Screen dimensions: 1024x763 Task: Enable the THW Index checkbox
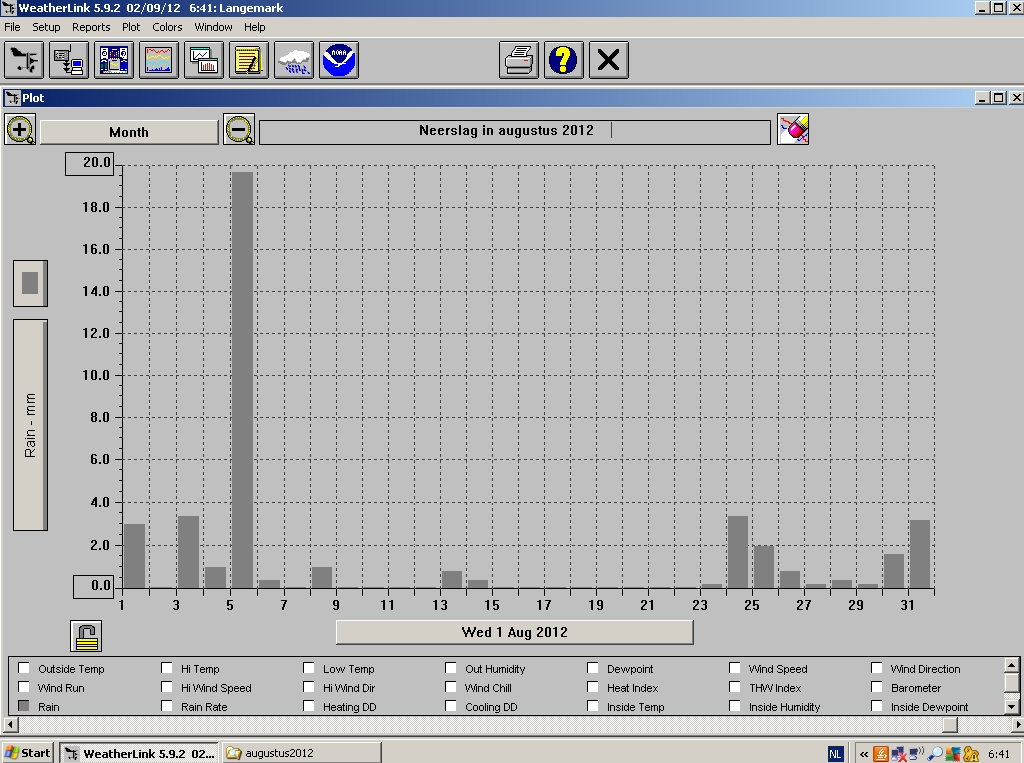[x=735, y=687]
